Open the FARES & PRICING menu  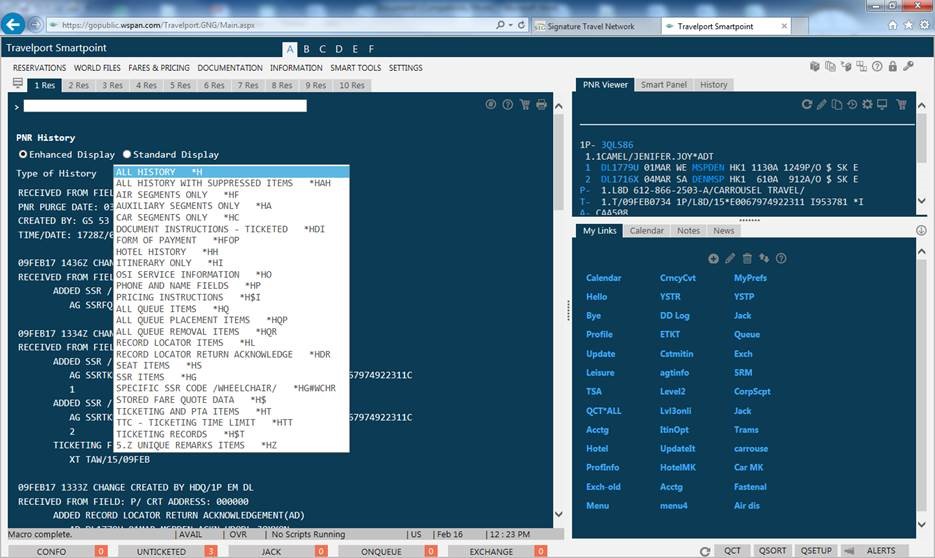tap(159, 68)
